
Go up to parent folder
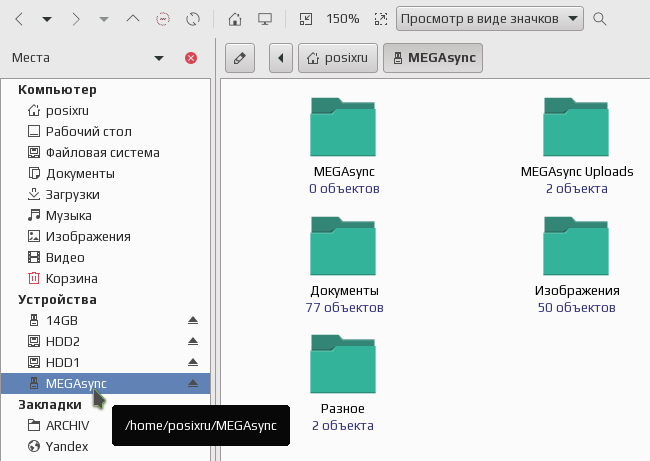[133, 19]
